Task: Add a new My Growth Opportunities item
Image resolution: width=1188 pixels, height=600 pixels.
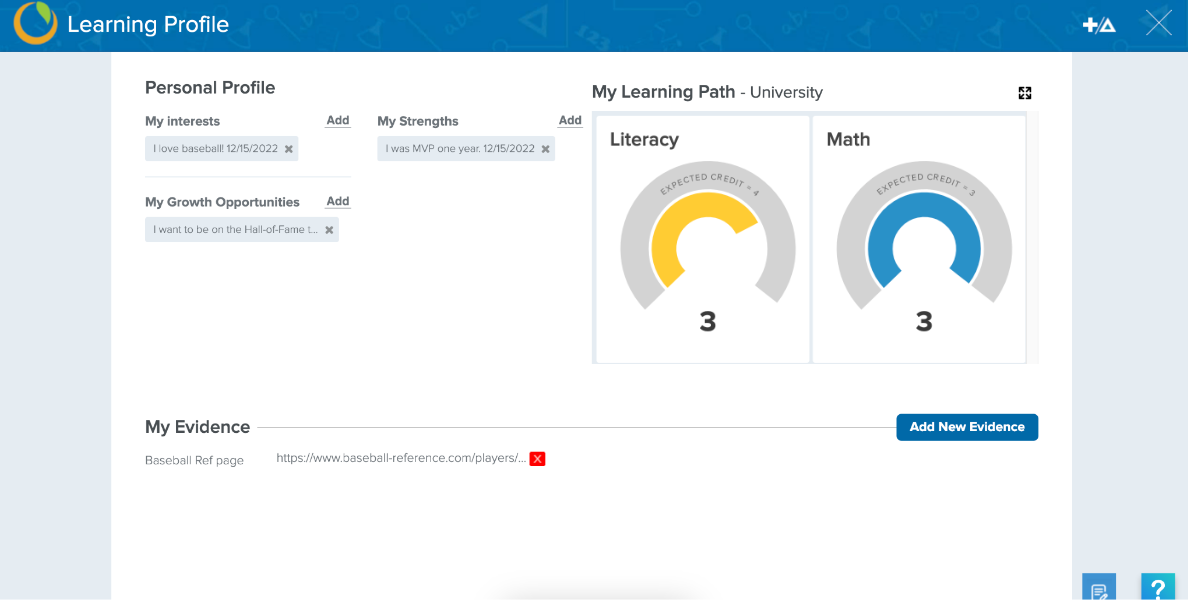Action: click(338, 202)
